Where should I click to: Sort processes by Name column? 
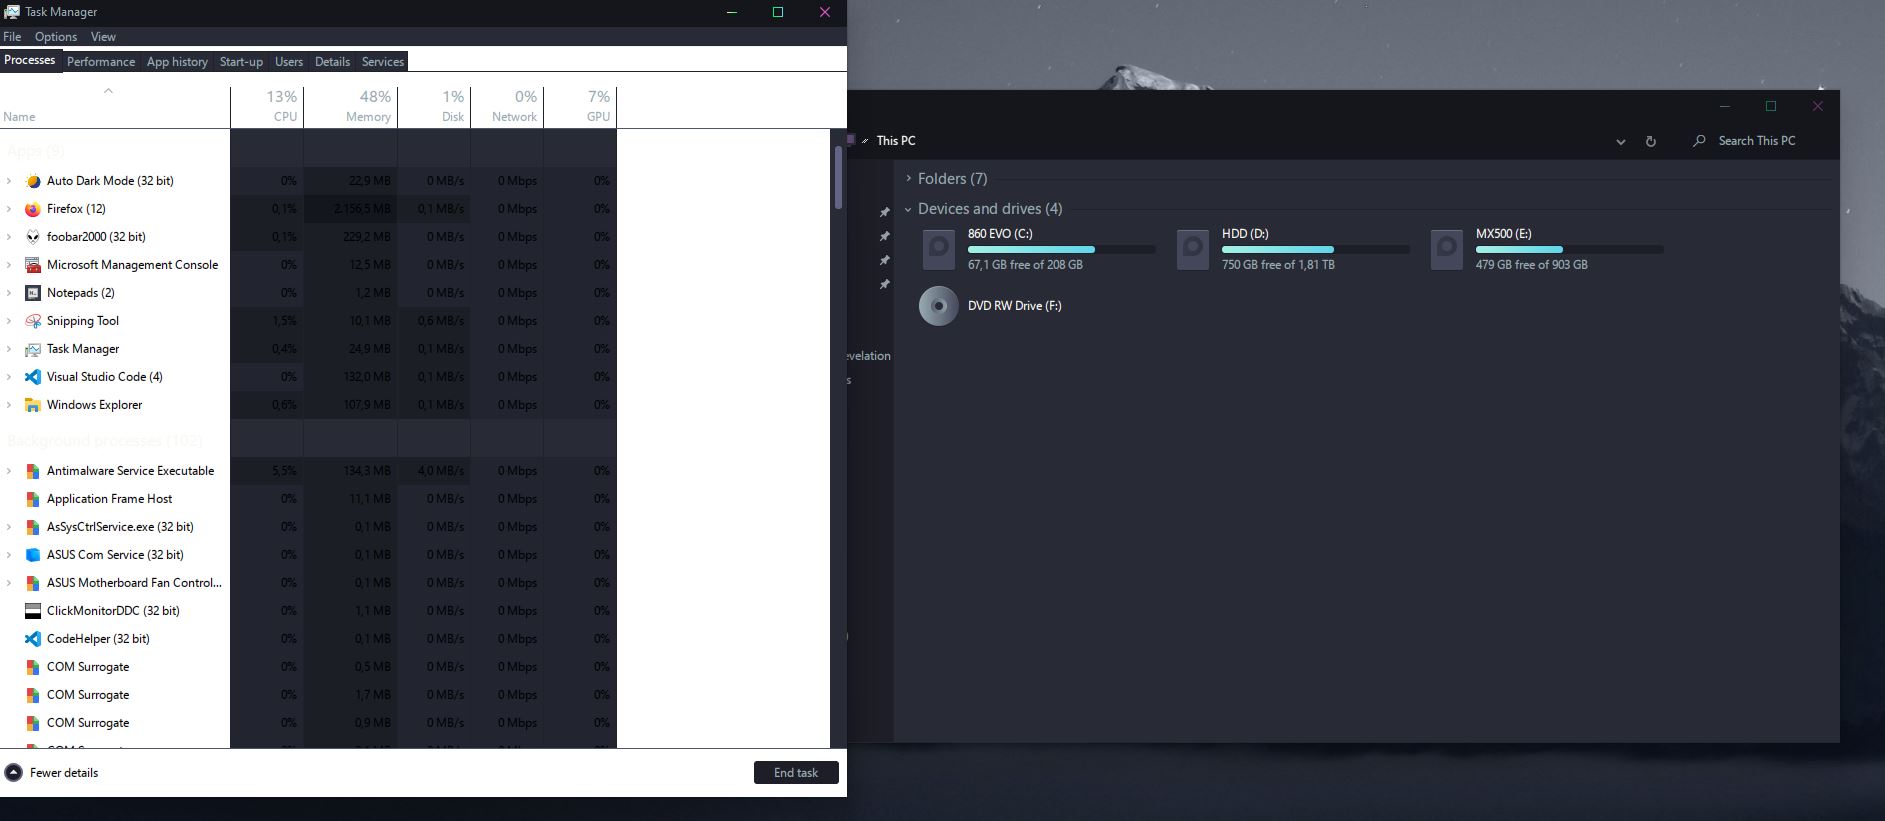(115, 107)
